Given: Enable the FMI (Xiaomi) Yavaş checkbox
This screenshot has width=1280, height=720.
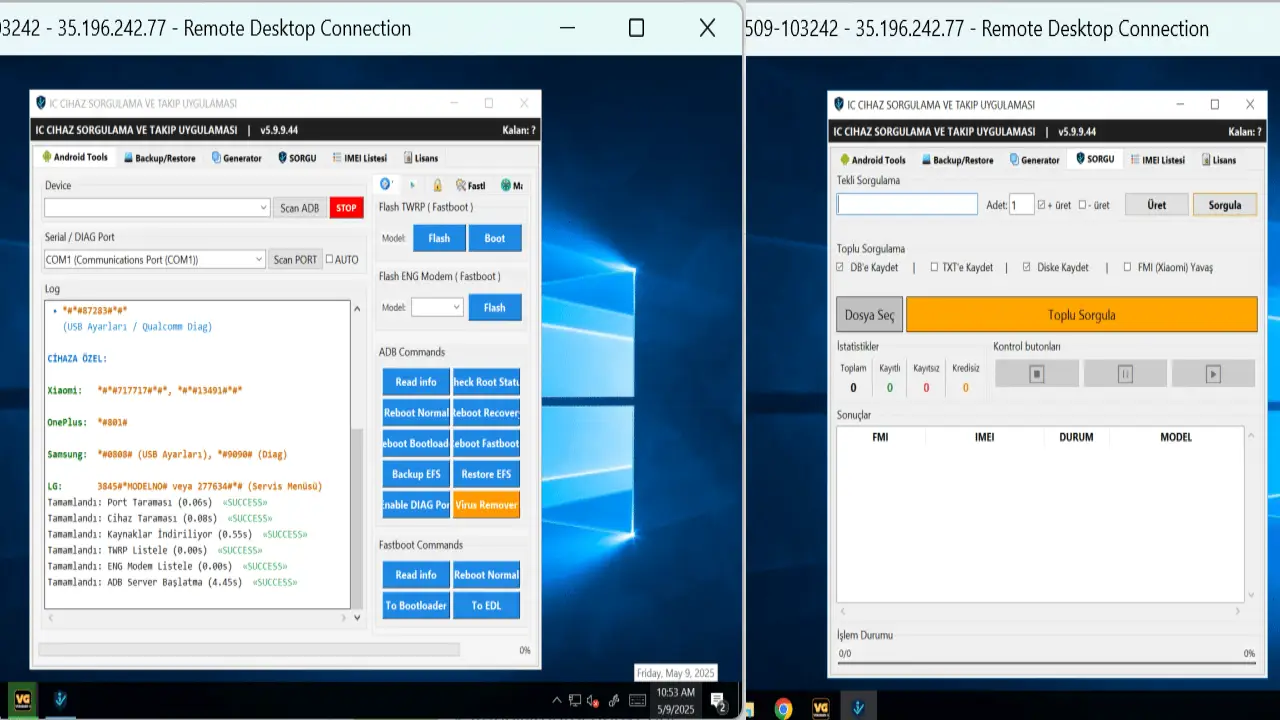Looking at the screenshot, I should tap(1127, 267).
